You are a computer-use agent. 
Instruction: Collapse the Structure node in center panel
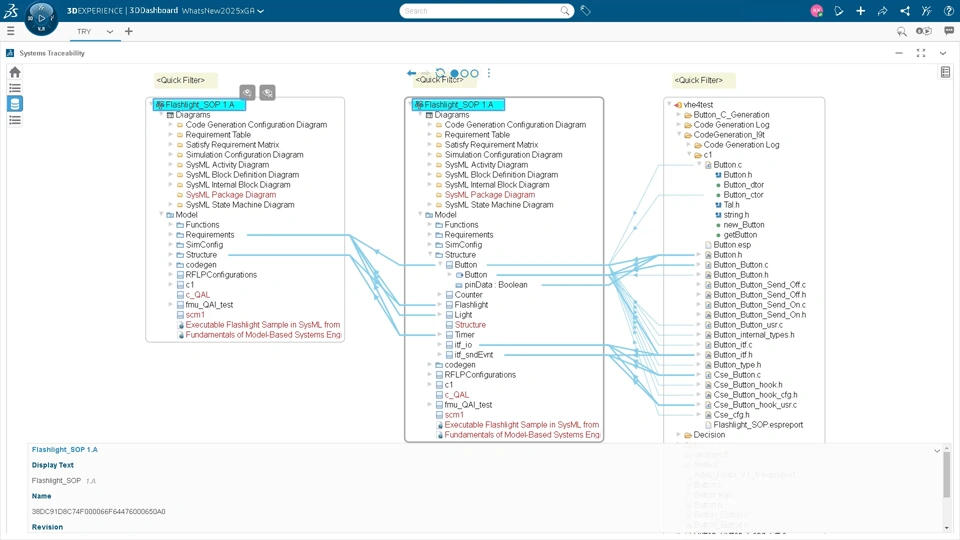click(x=430, y=255)
